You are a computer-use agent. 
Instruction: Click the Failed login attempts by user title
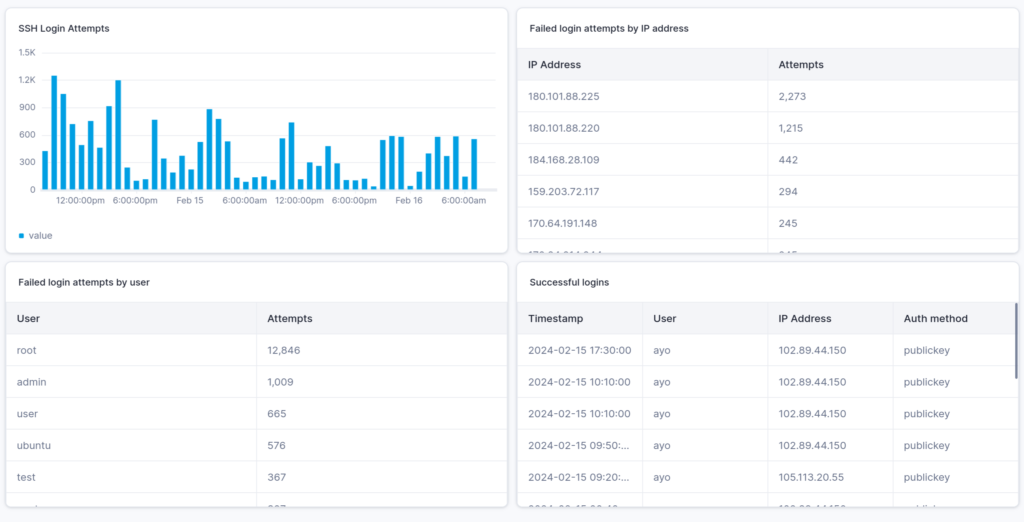click(x=84, y=283)
